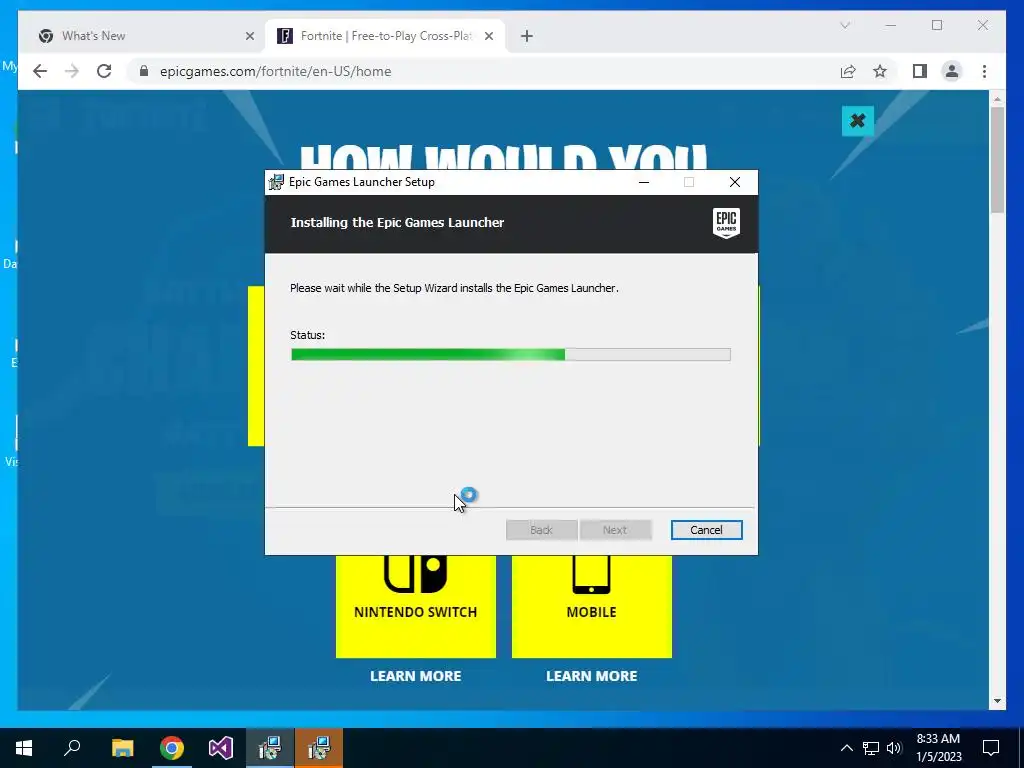This screenshot has width=1024, height=768.
Task: Open the Chrome three-dot menu
Action: click(x=984, y=71)
